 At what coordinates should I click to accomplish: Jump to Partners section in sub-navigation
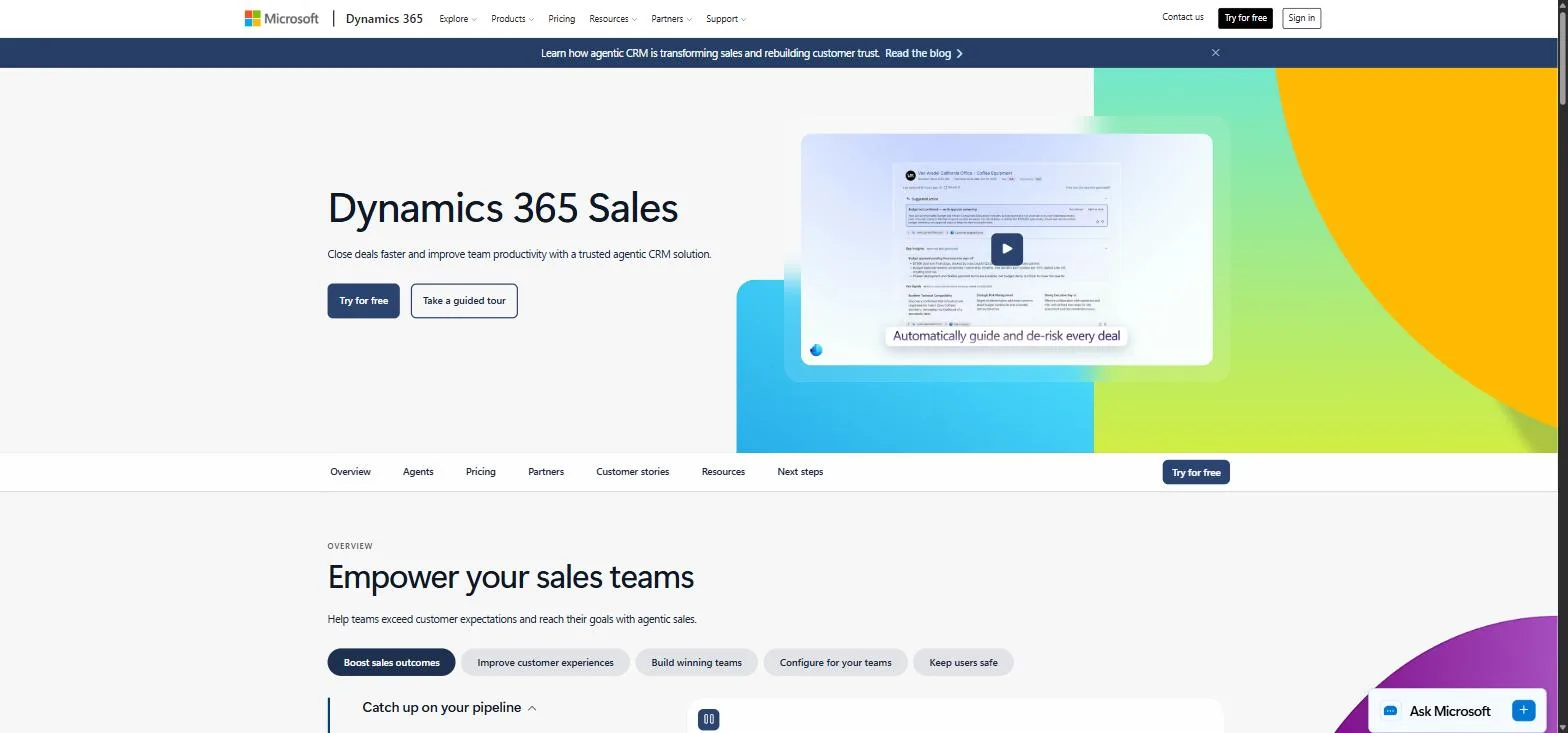coord(546,472)
